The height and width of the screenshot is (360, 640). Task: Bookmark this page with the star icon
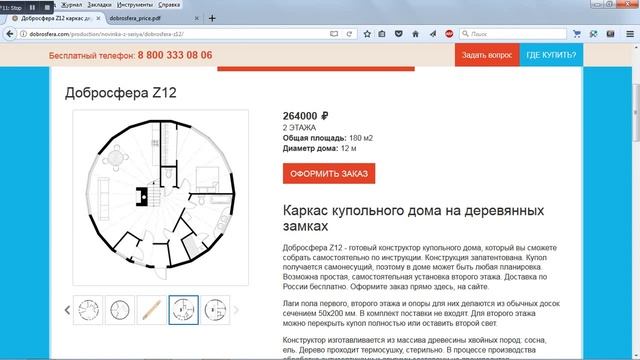(367, 34)
